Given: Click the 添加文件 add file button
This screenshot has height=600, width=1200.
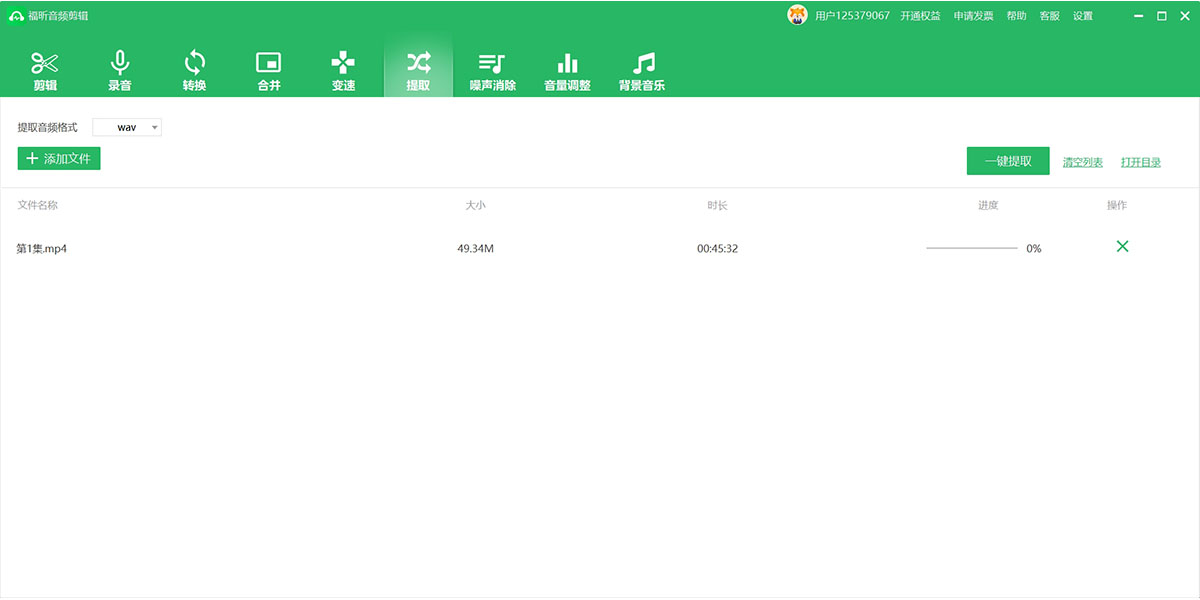Looking at the screenshot, I should [59, 159].
